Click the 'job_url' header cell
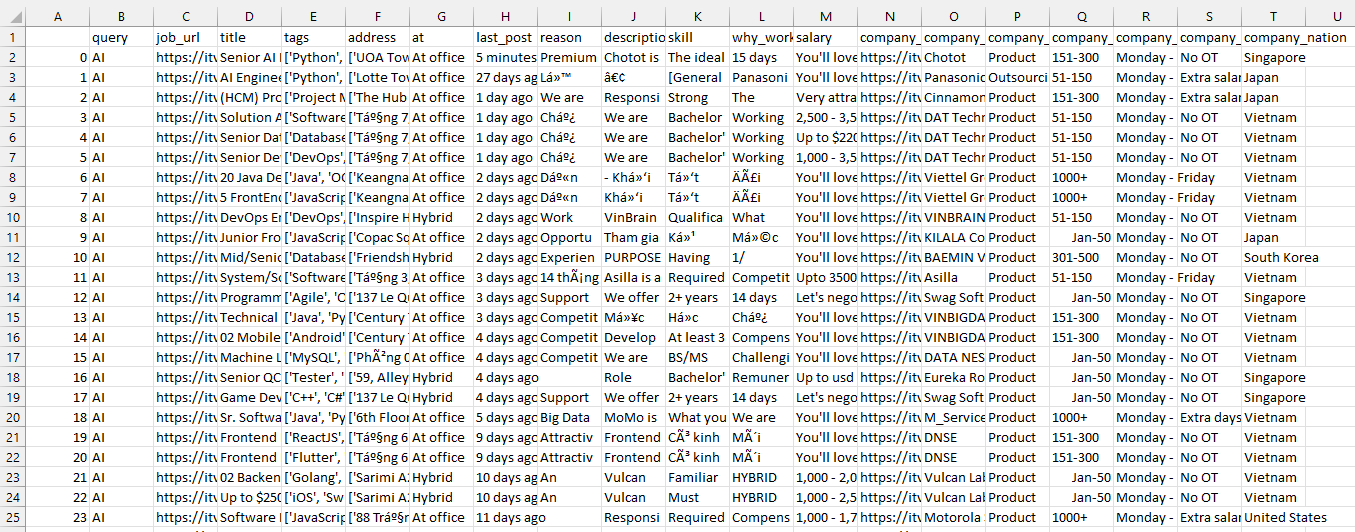Screen dimensions: 1355x532 185,37
